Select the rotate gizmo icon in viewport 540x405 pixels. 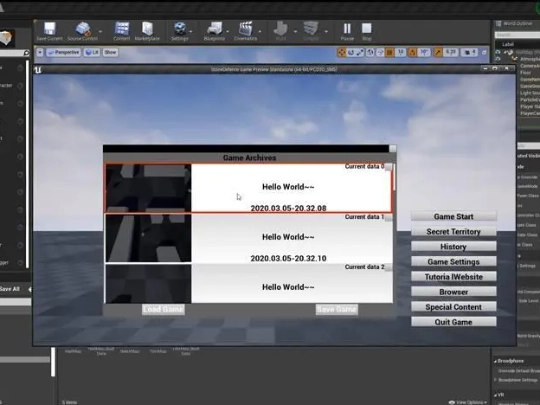coord(351,52)
